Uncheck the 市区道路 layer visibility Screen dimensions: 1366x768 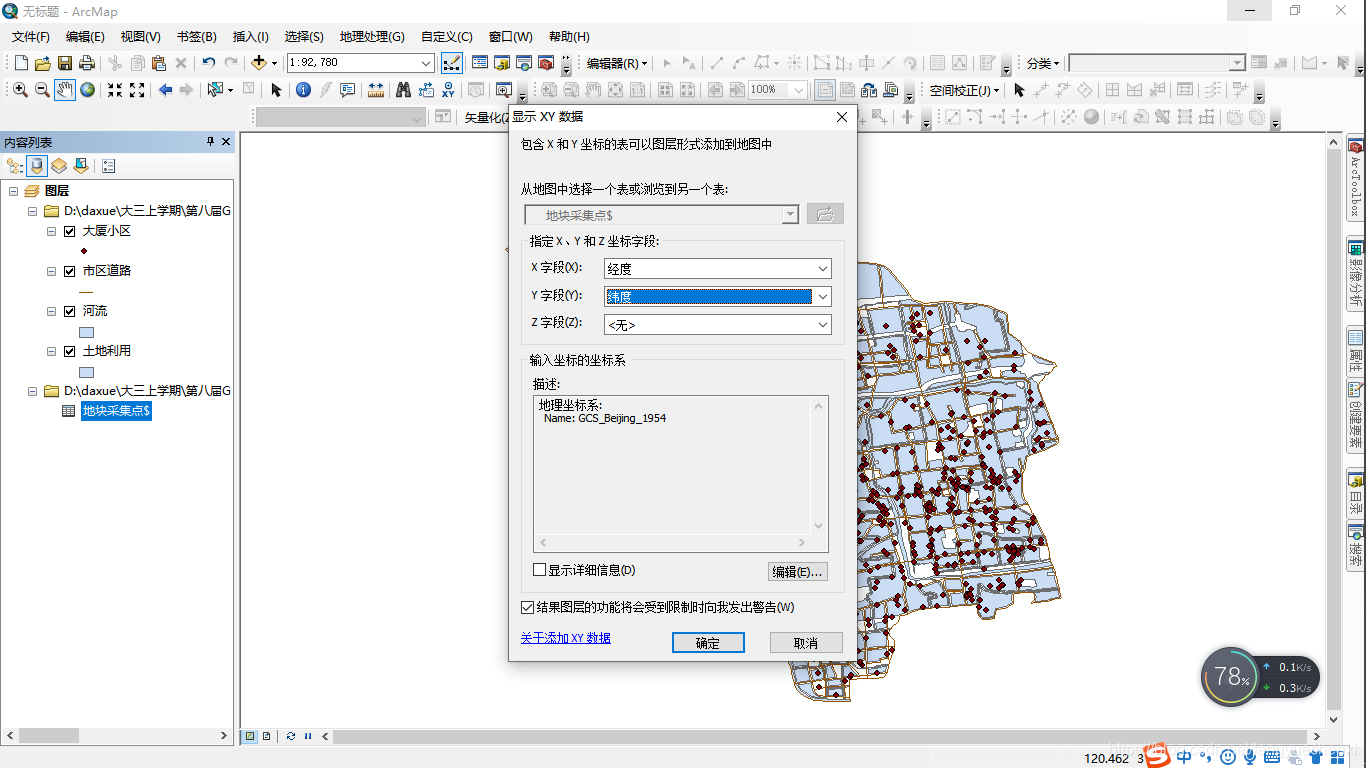pyautogui.click(x=69, y=271)
